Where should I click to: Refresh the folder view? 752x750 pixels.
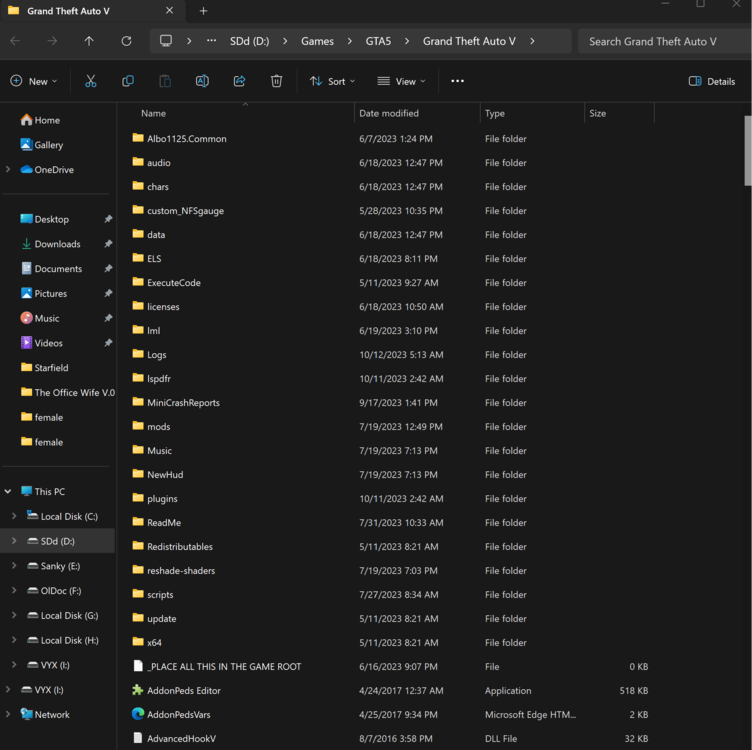click(x=127, y=41)
